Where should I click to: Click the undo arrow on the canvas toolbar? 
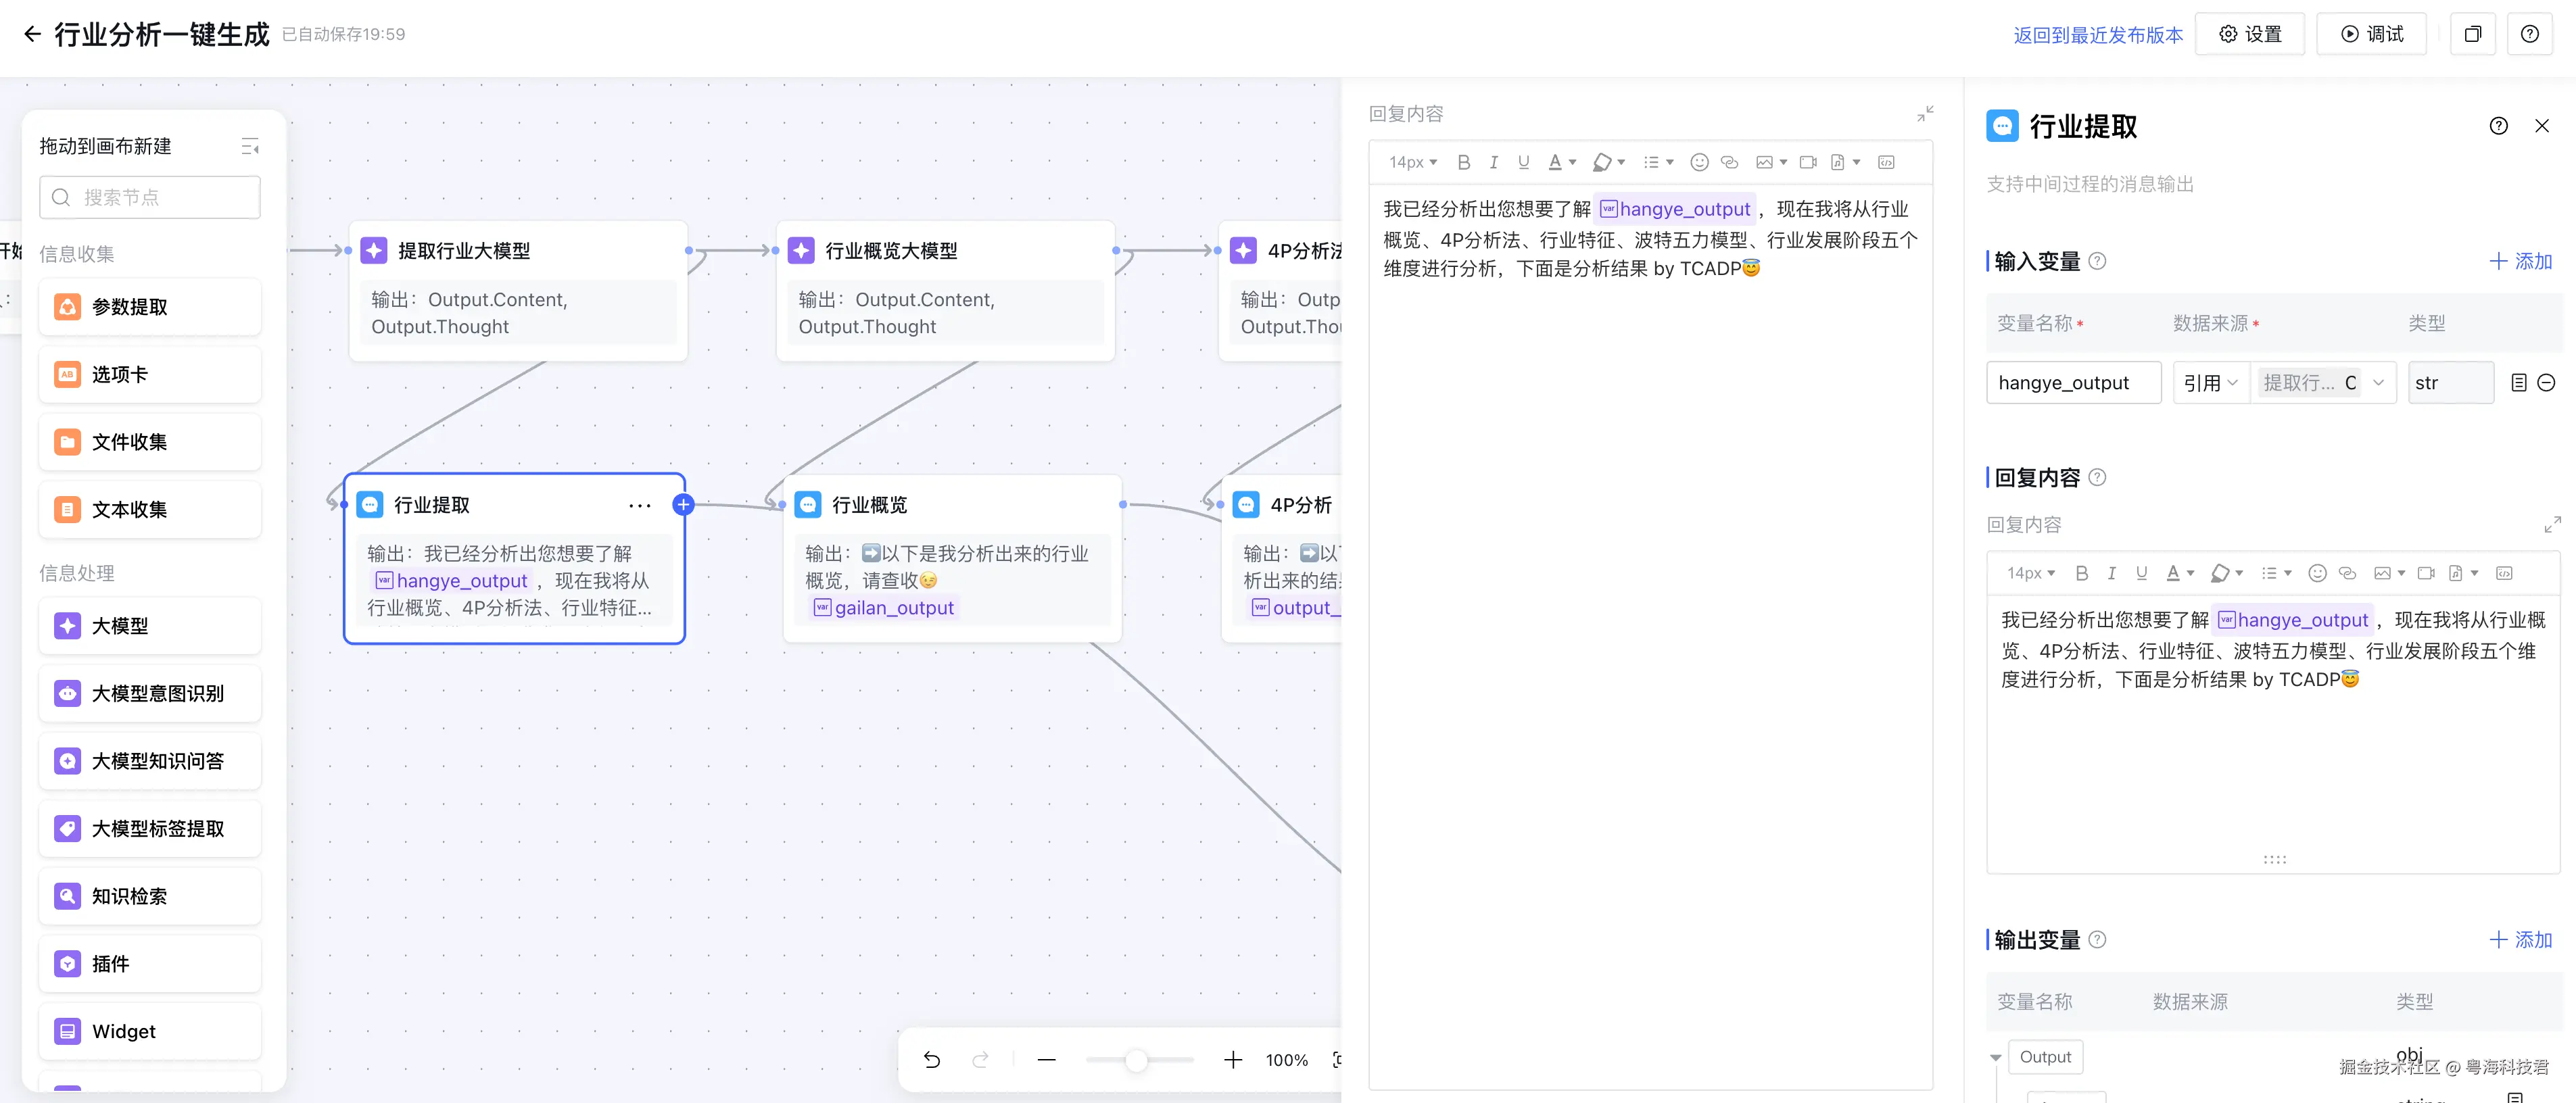(931, 1060)
